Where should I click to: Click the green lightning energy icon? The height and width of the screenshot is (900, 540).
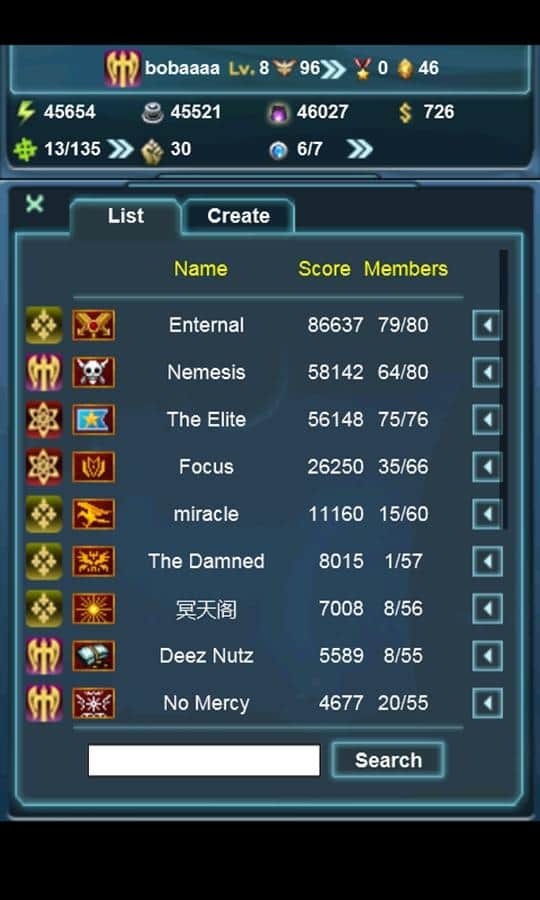25,112
